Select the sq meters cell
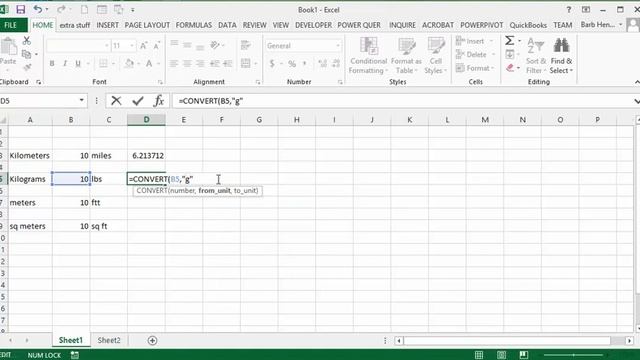This screenshot has height=360, width=640. [x=30, y=226]
